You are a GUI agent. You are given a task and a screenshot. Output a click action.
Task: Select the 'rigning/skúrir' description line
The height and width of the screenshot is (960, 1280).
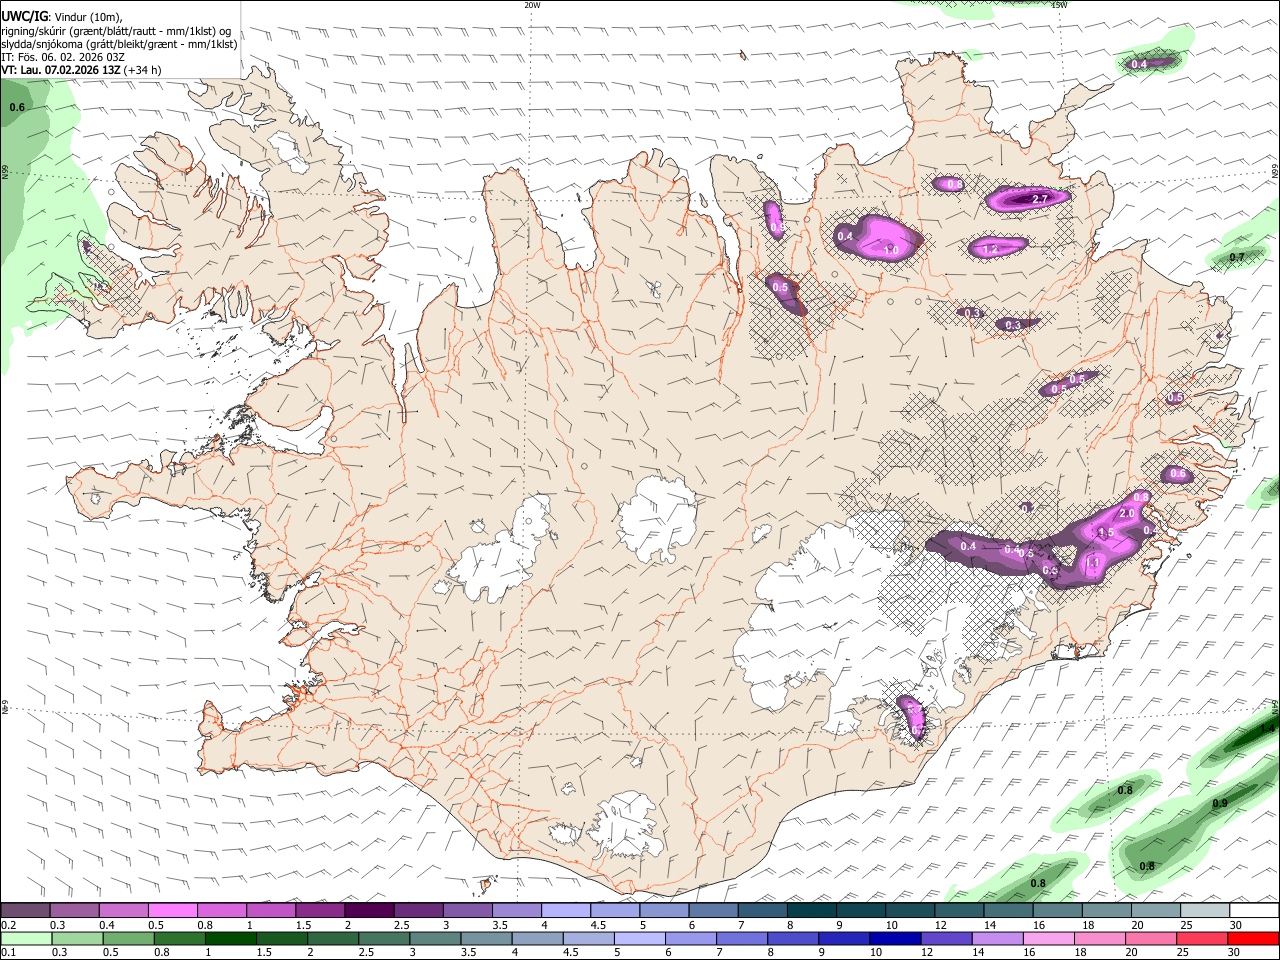pos(117,31)
